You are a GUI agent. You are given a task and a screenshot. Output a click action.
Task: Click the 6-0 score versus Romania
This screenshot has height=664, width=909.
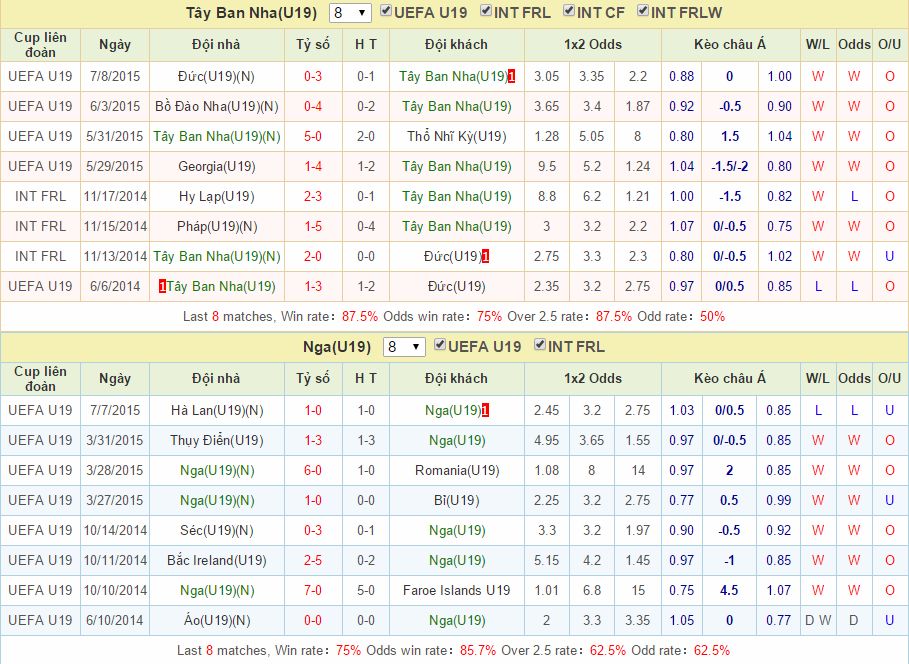click(x=313, y=470)
